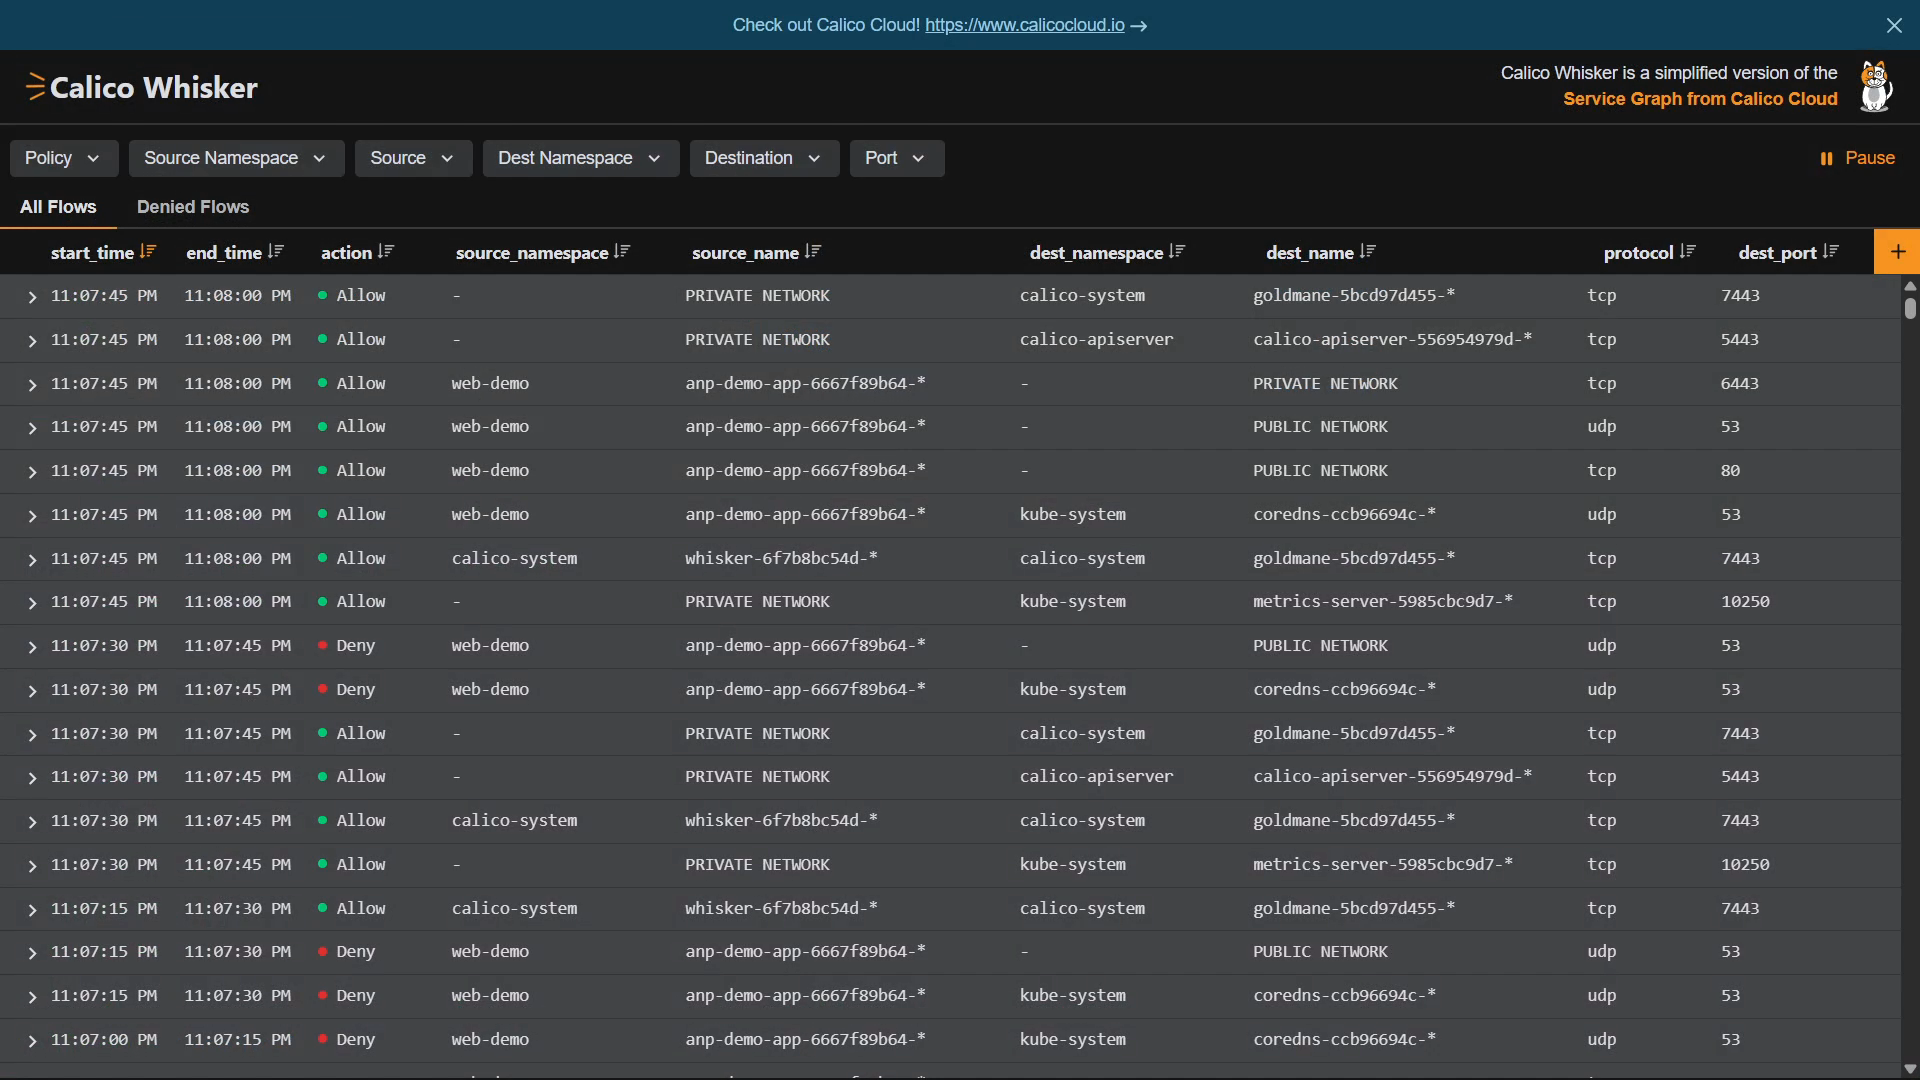Click 11:07:30 calico-apiserver dest namespace cell
The height and width of the screenshot is (1080, 1920).
pos(1096,776)
